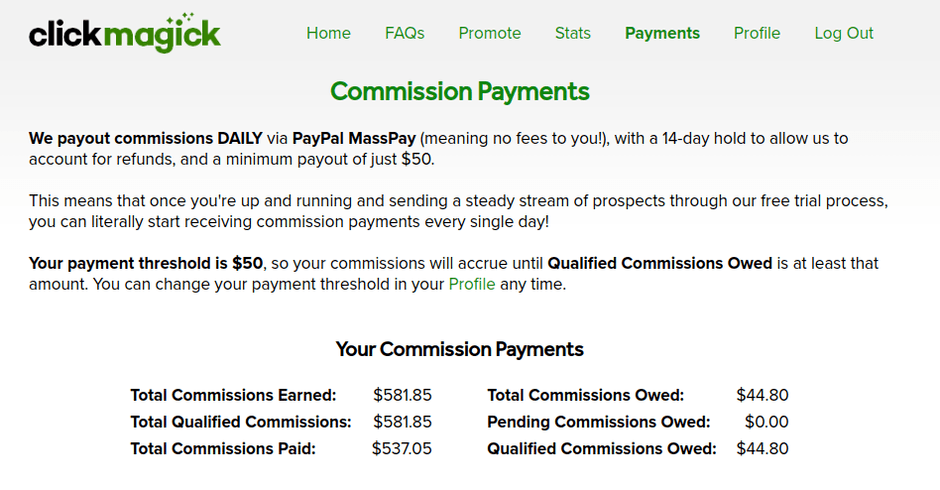View the Stats page
Image resolution: width=940 pixels, height=490 pixels.
(573, 33)
